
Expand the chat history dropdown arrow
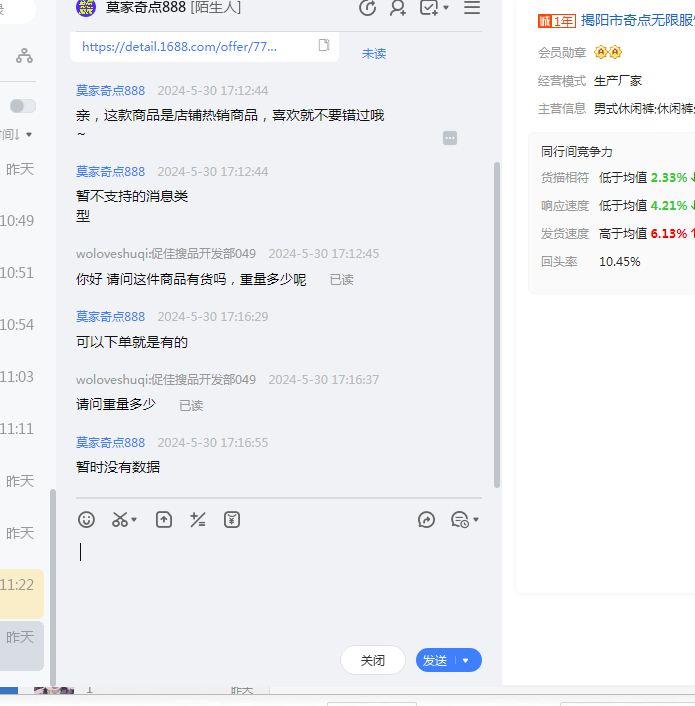pos(476,520)
